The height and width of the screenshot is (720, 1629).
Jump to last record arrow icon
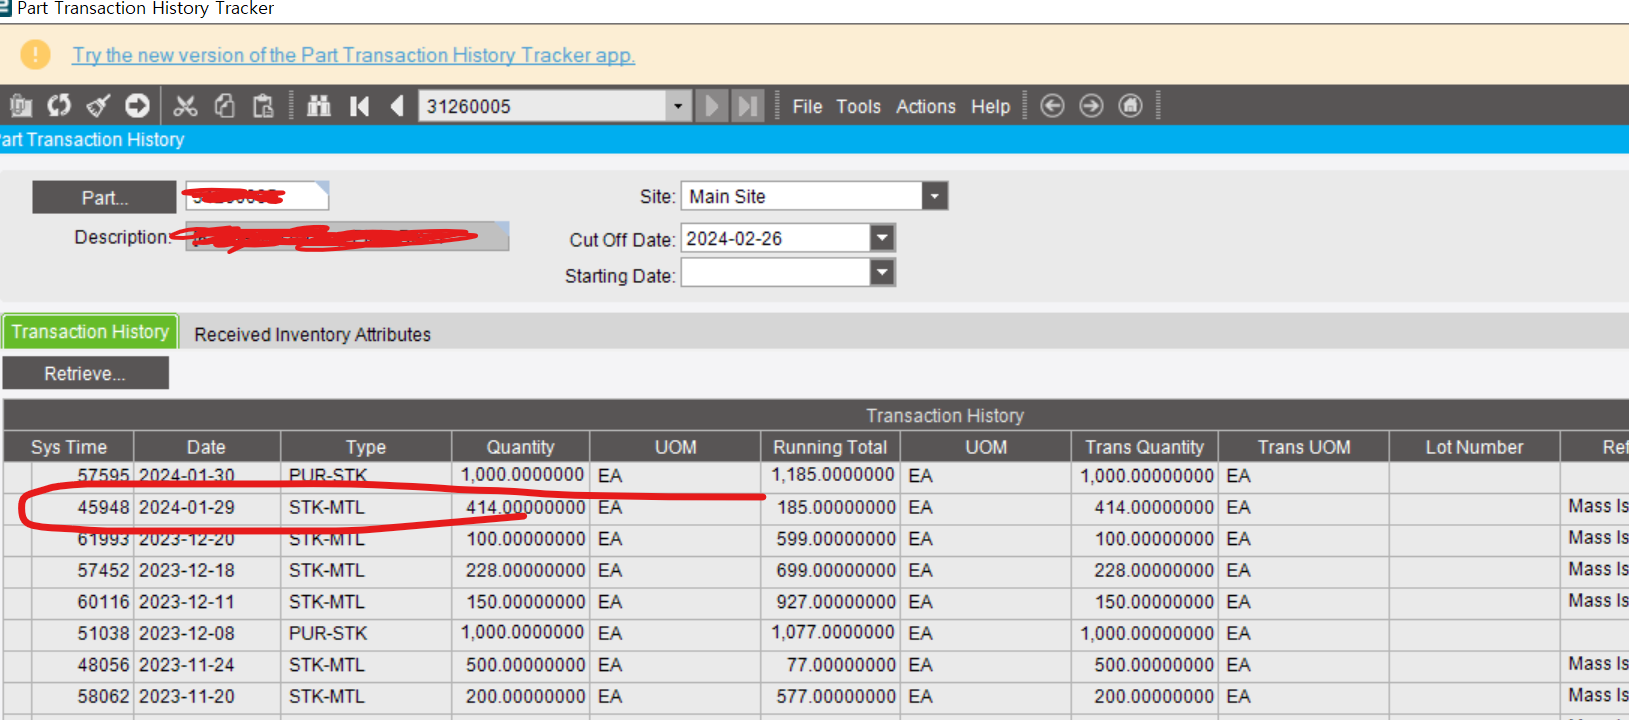tap(747, 105)
